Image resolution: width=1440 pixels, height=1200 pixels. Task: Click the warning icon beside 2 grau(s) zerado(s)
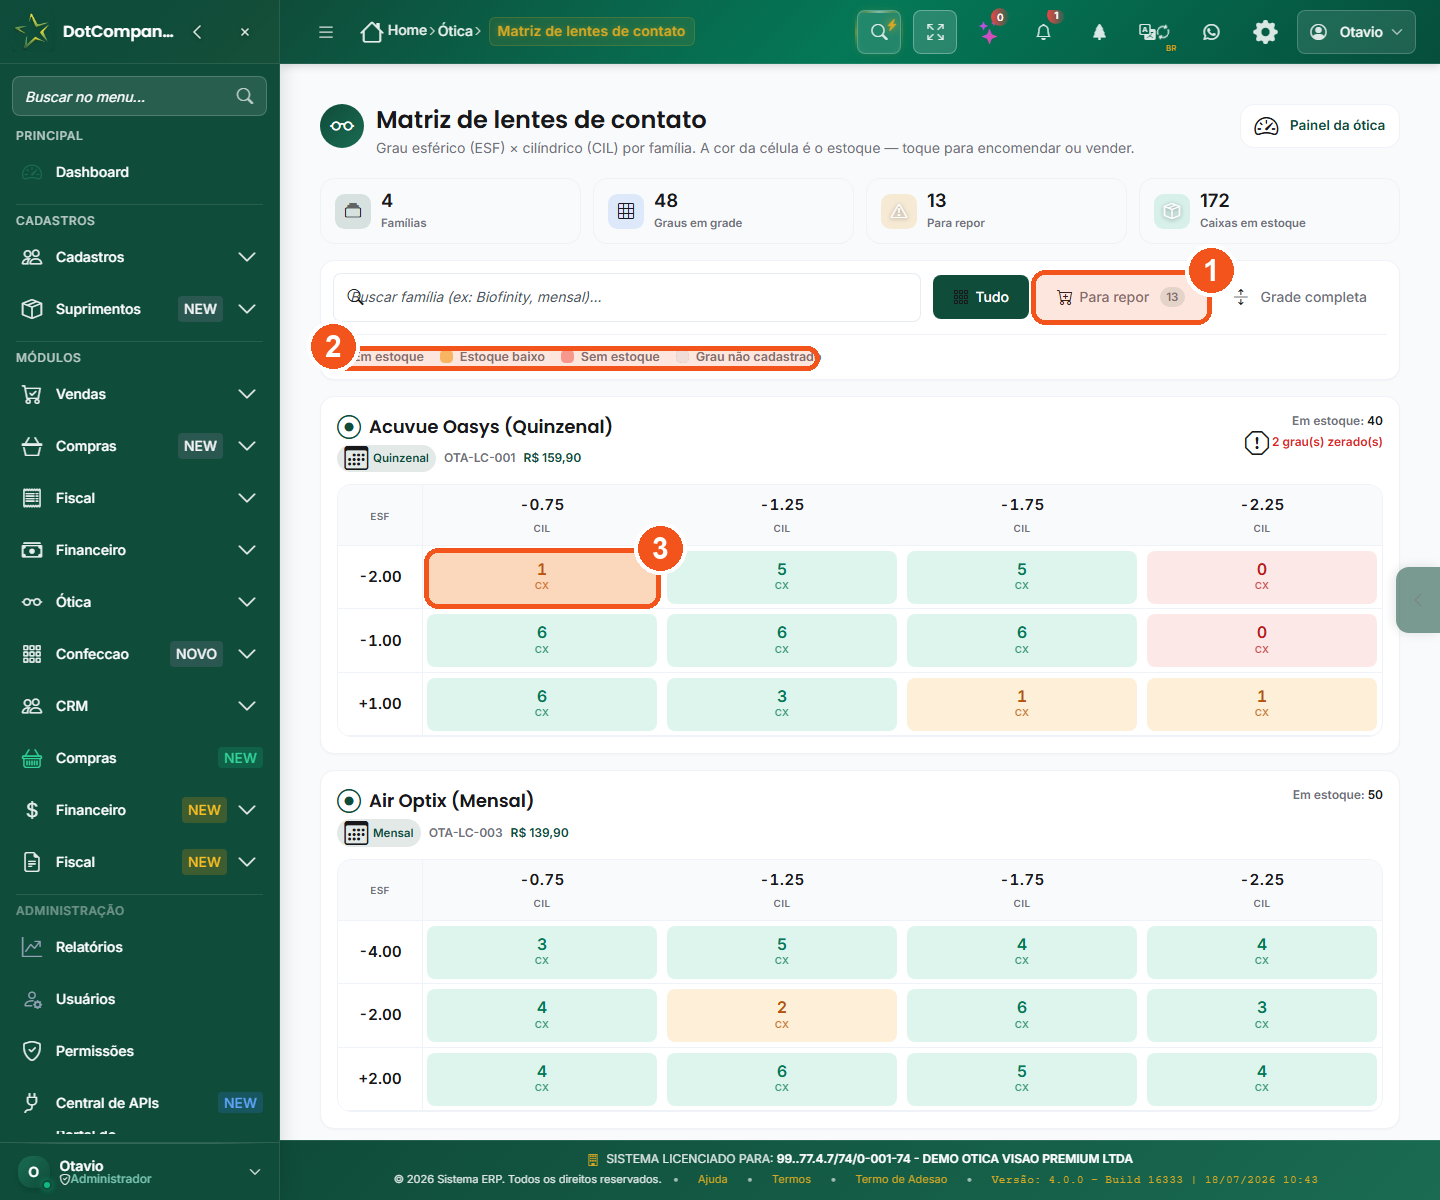pyautogui.click(x=1256, y=442)
